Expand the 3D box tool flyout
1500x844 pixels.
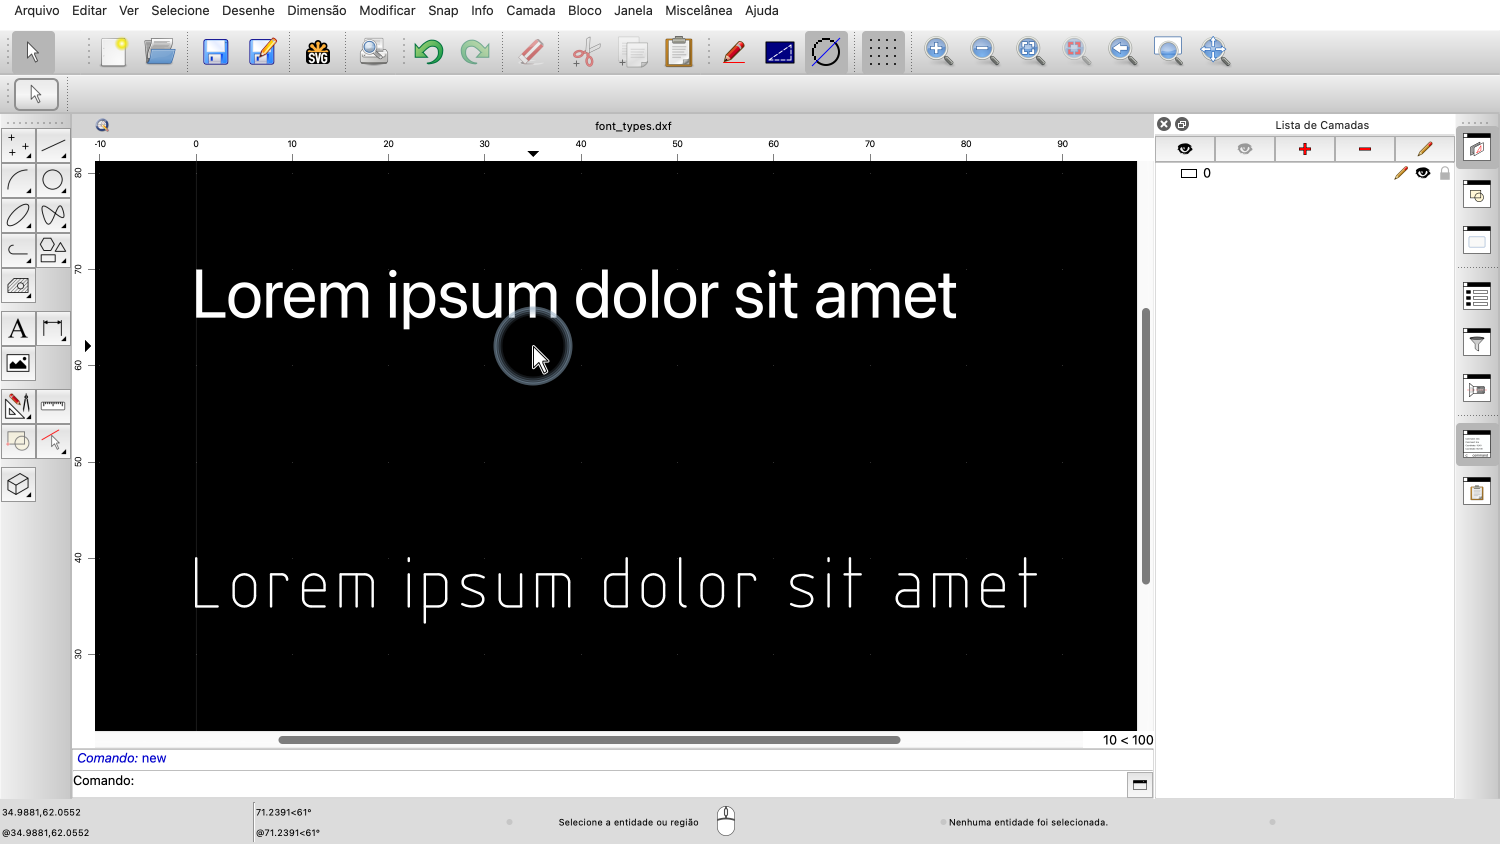(18, 485)
